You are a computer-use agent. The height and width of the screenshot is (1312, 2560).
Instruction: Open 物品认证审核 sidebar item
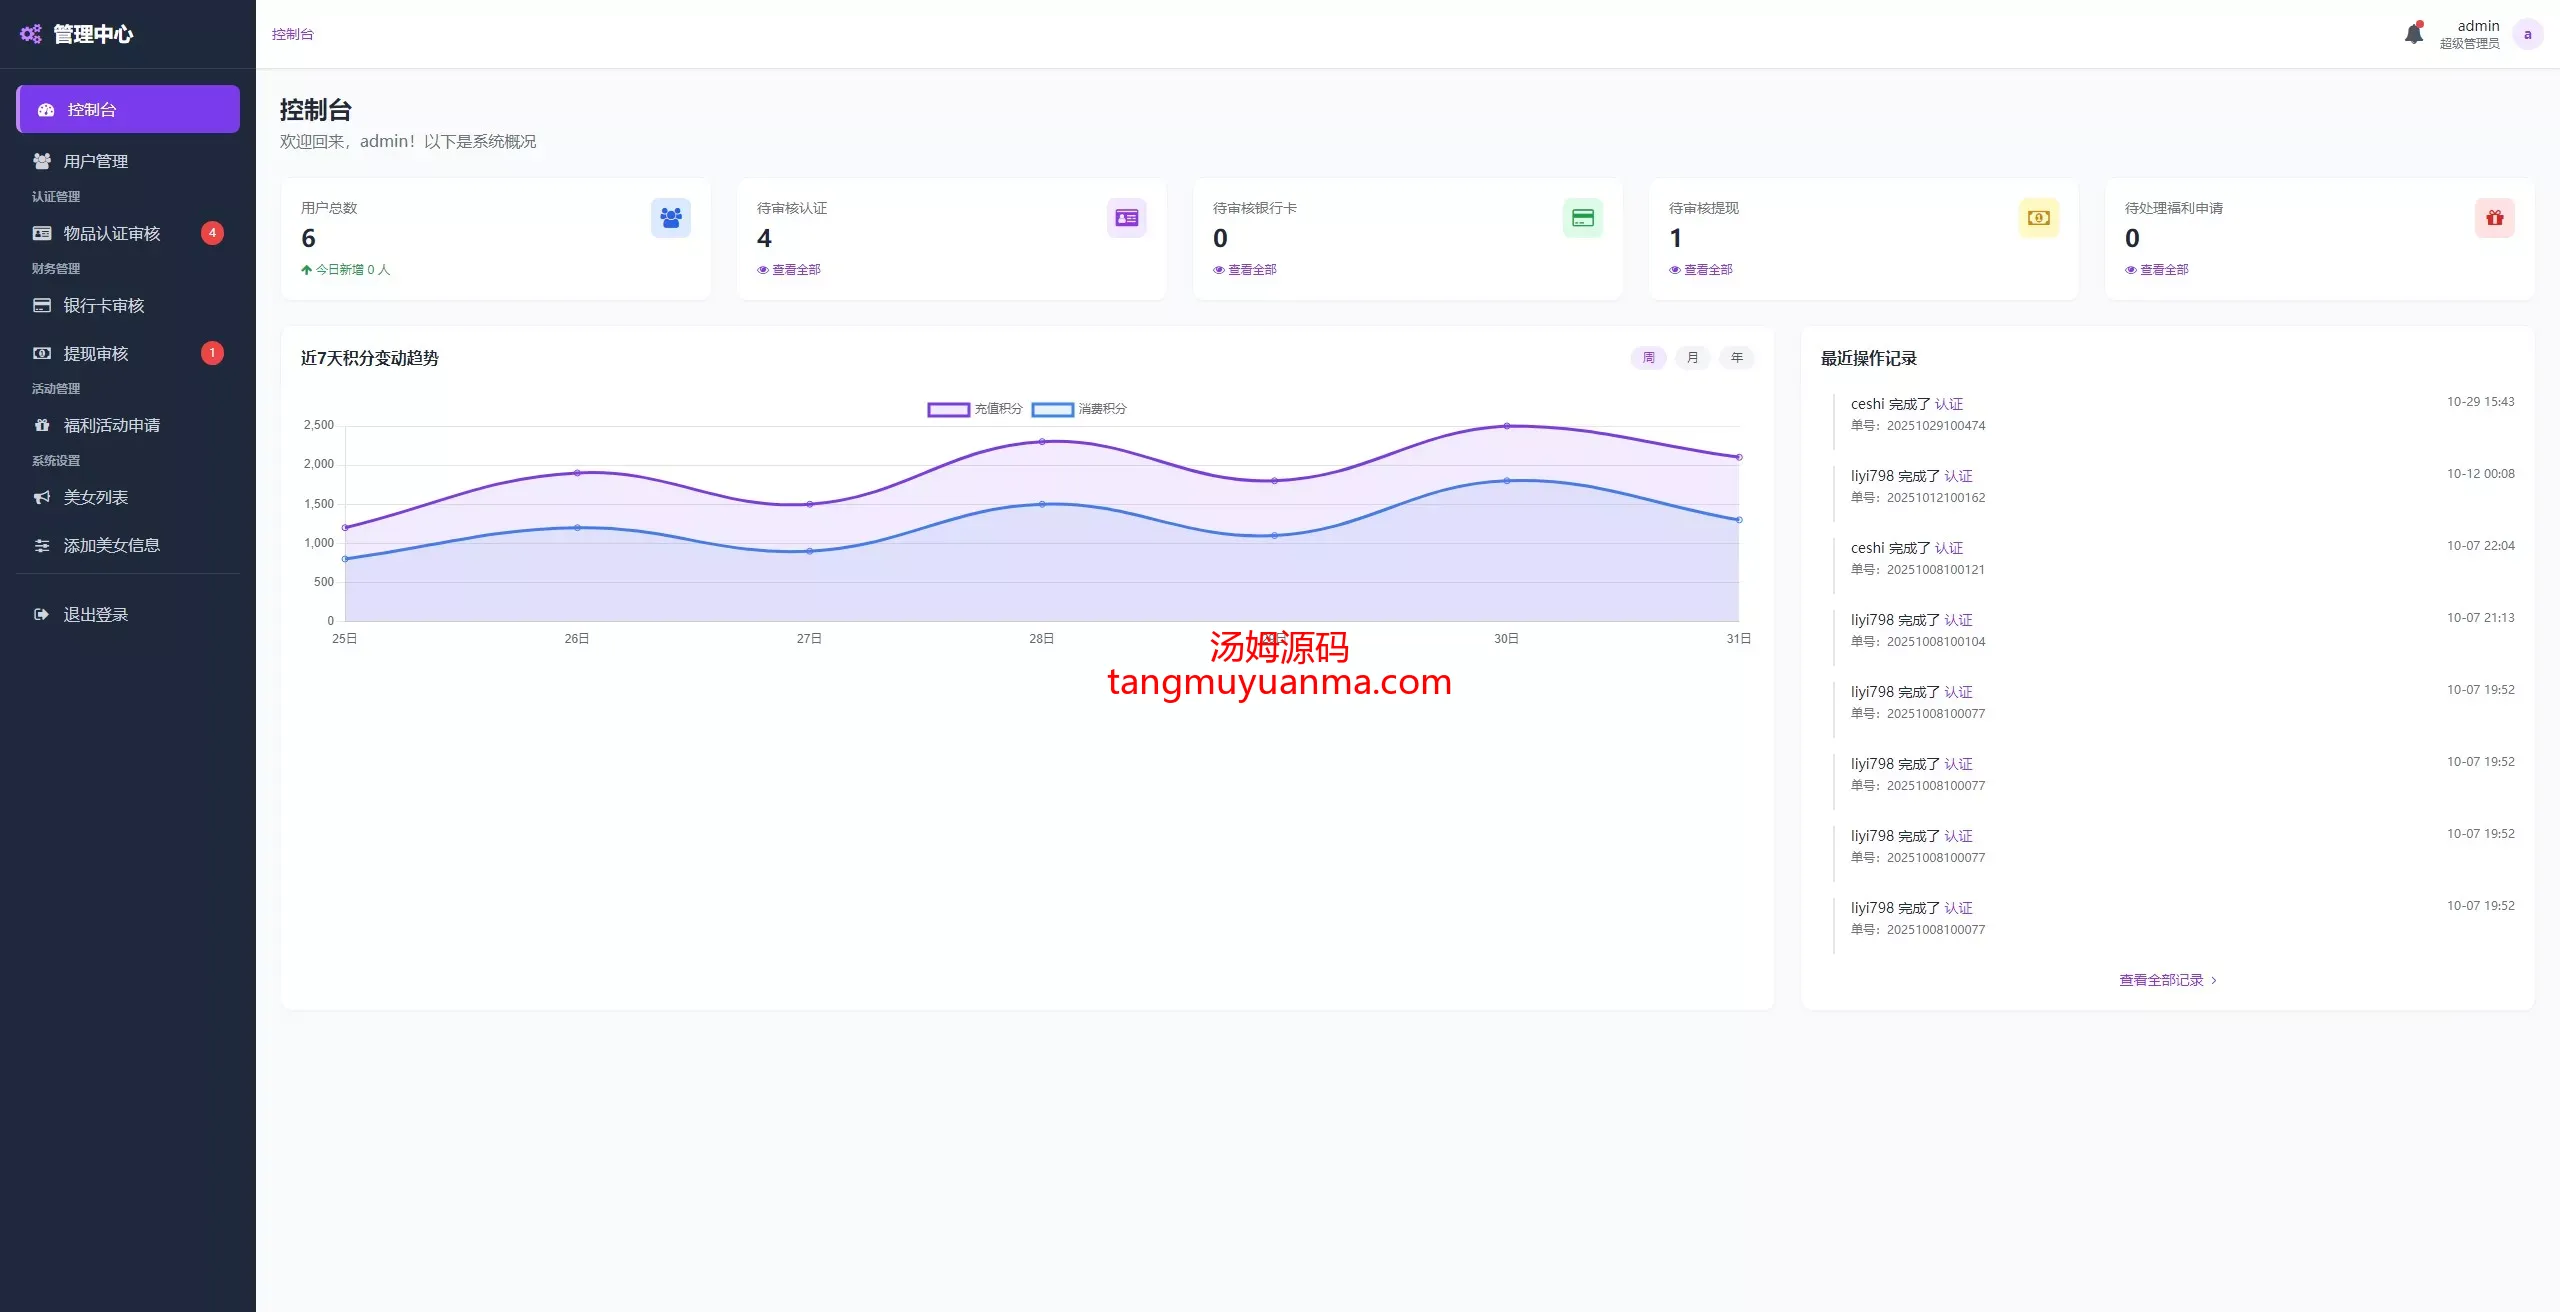pos(112,233)
